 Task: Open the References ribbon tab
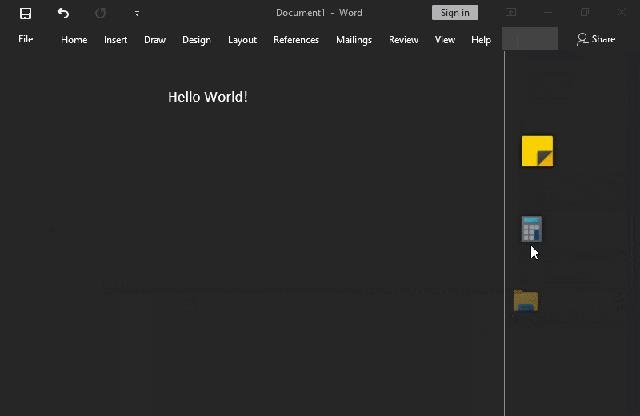296,40
